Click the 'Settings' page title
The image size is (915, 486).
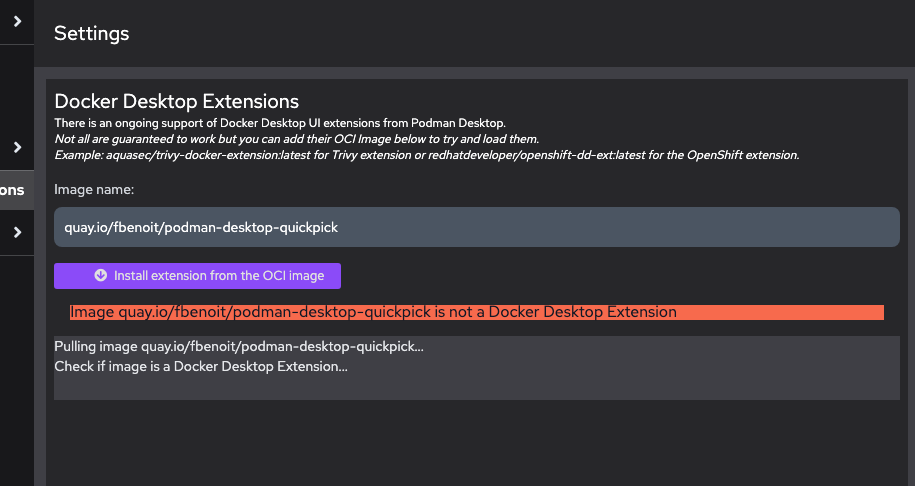pyautogui.click(x=92, y=33)
